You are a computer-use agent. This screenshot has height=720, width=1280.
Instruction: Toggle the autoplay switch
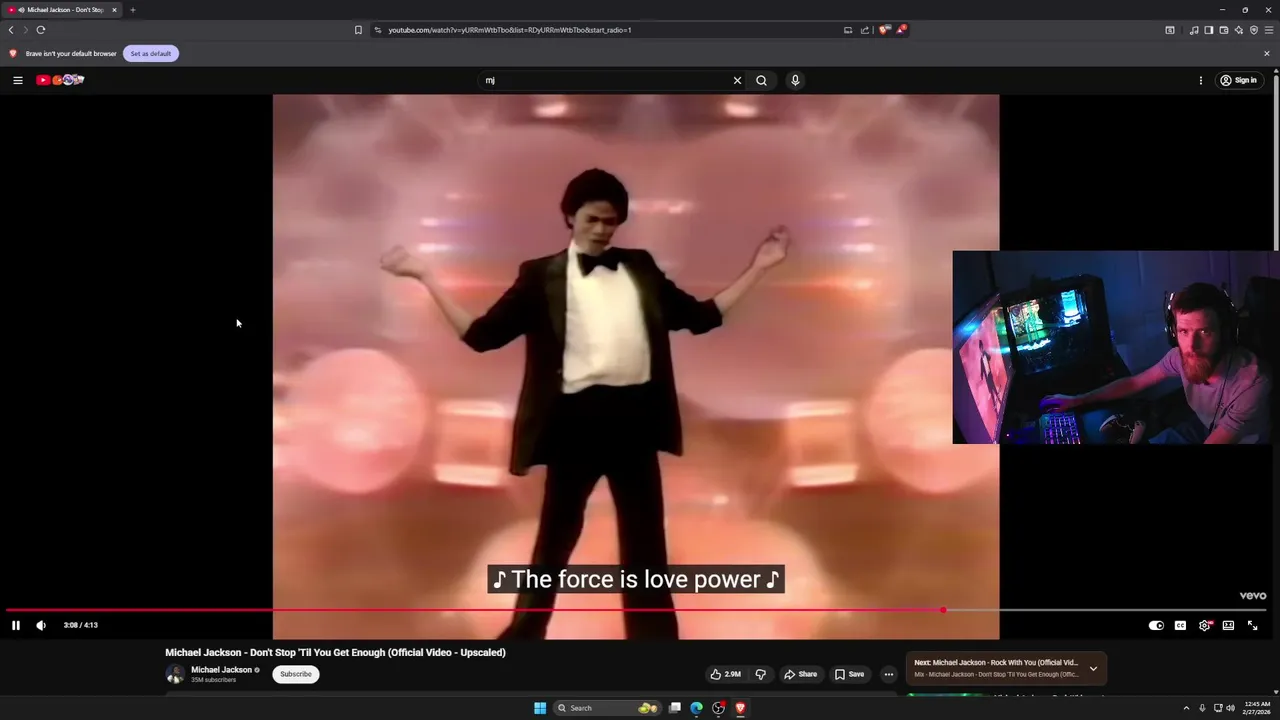coord(1156,625)
